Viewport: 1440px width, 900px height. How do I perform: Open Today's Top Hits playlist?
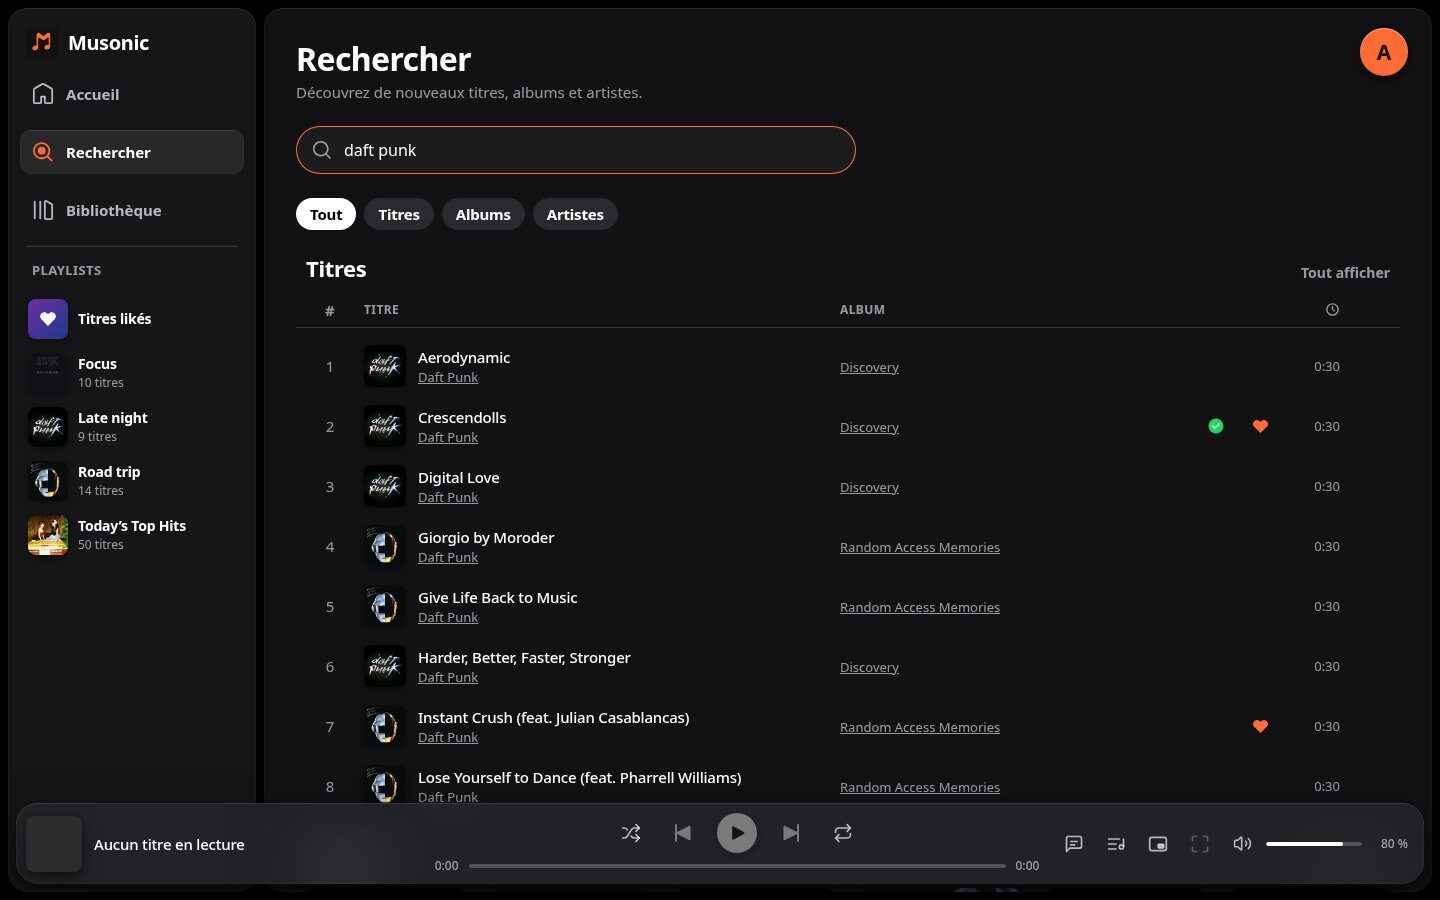(x=132, y=535)
